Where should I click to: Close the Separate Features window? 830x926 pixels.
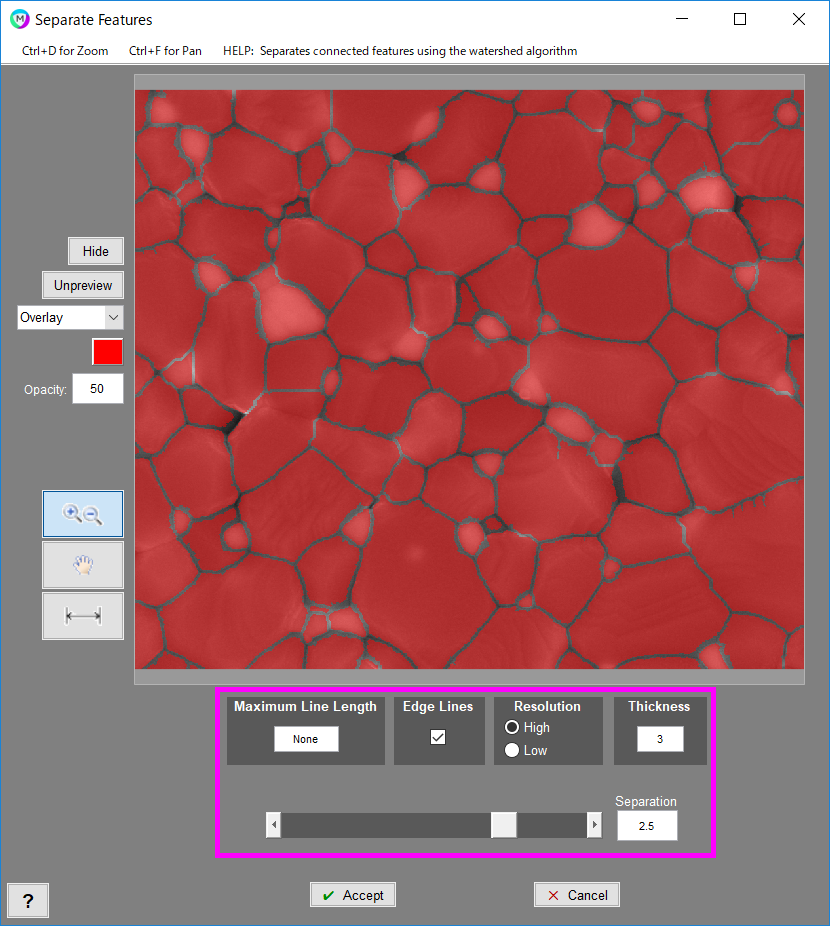tap(799, 19)
